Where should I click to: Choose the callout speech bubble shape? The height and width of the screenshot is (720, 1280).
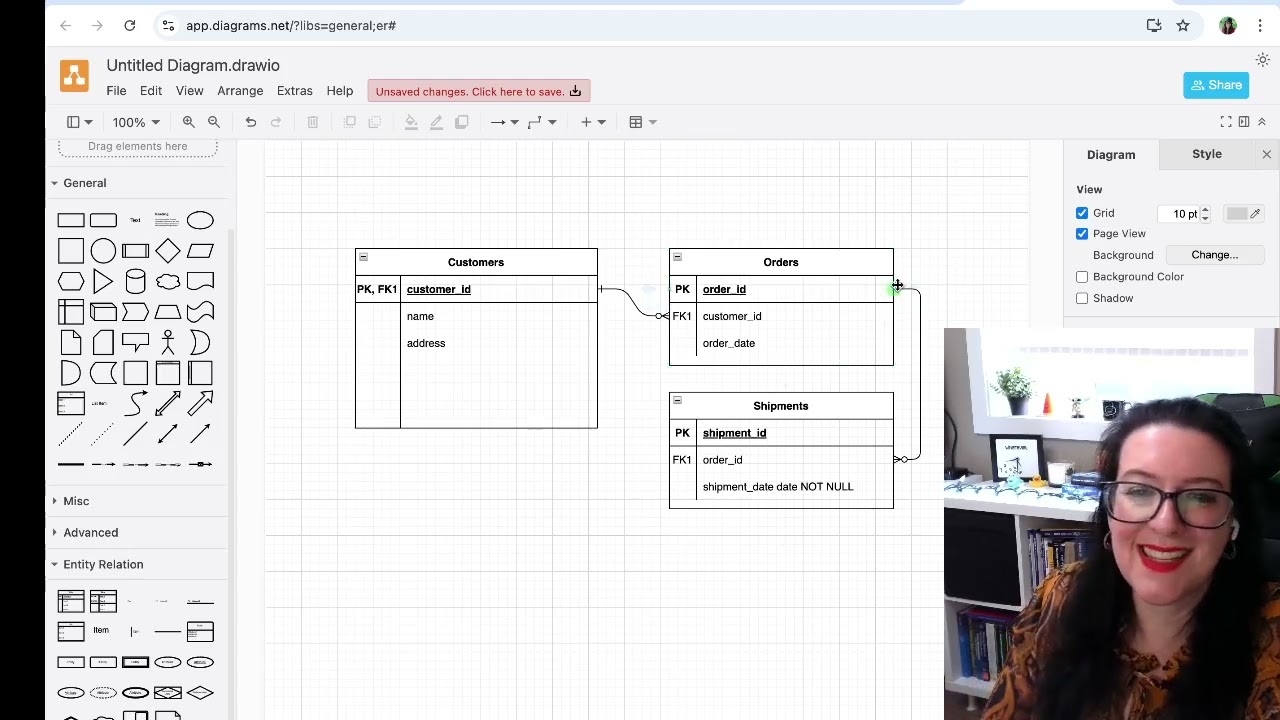coord(135,343)
